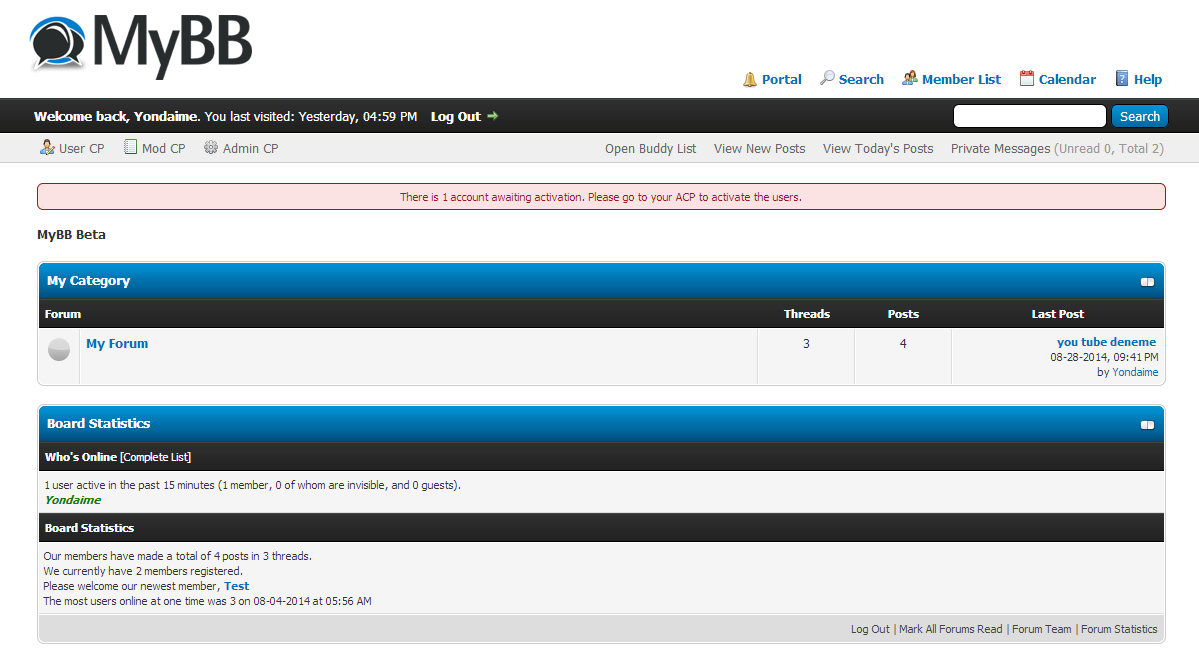Open the Help page
The image size is (1199, 649).
[x=1148, y=80]
